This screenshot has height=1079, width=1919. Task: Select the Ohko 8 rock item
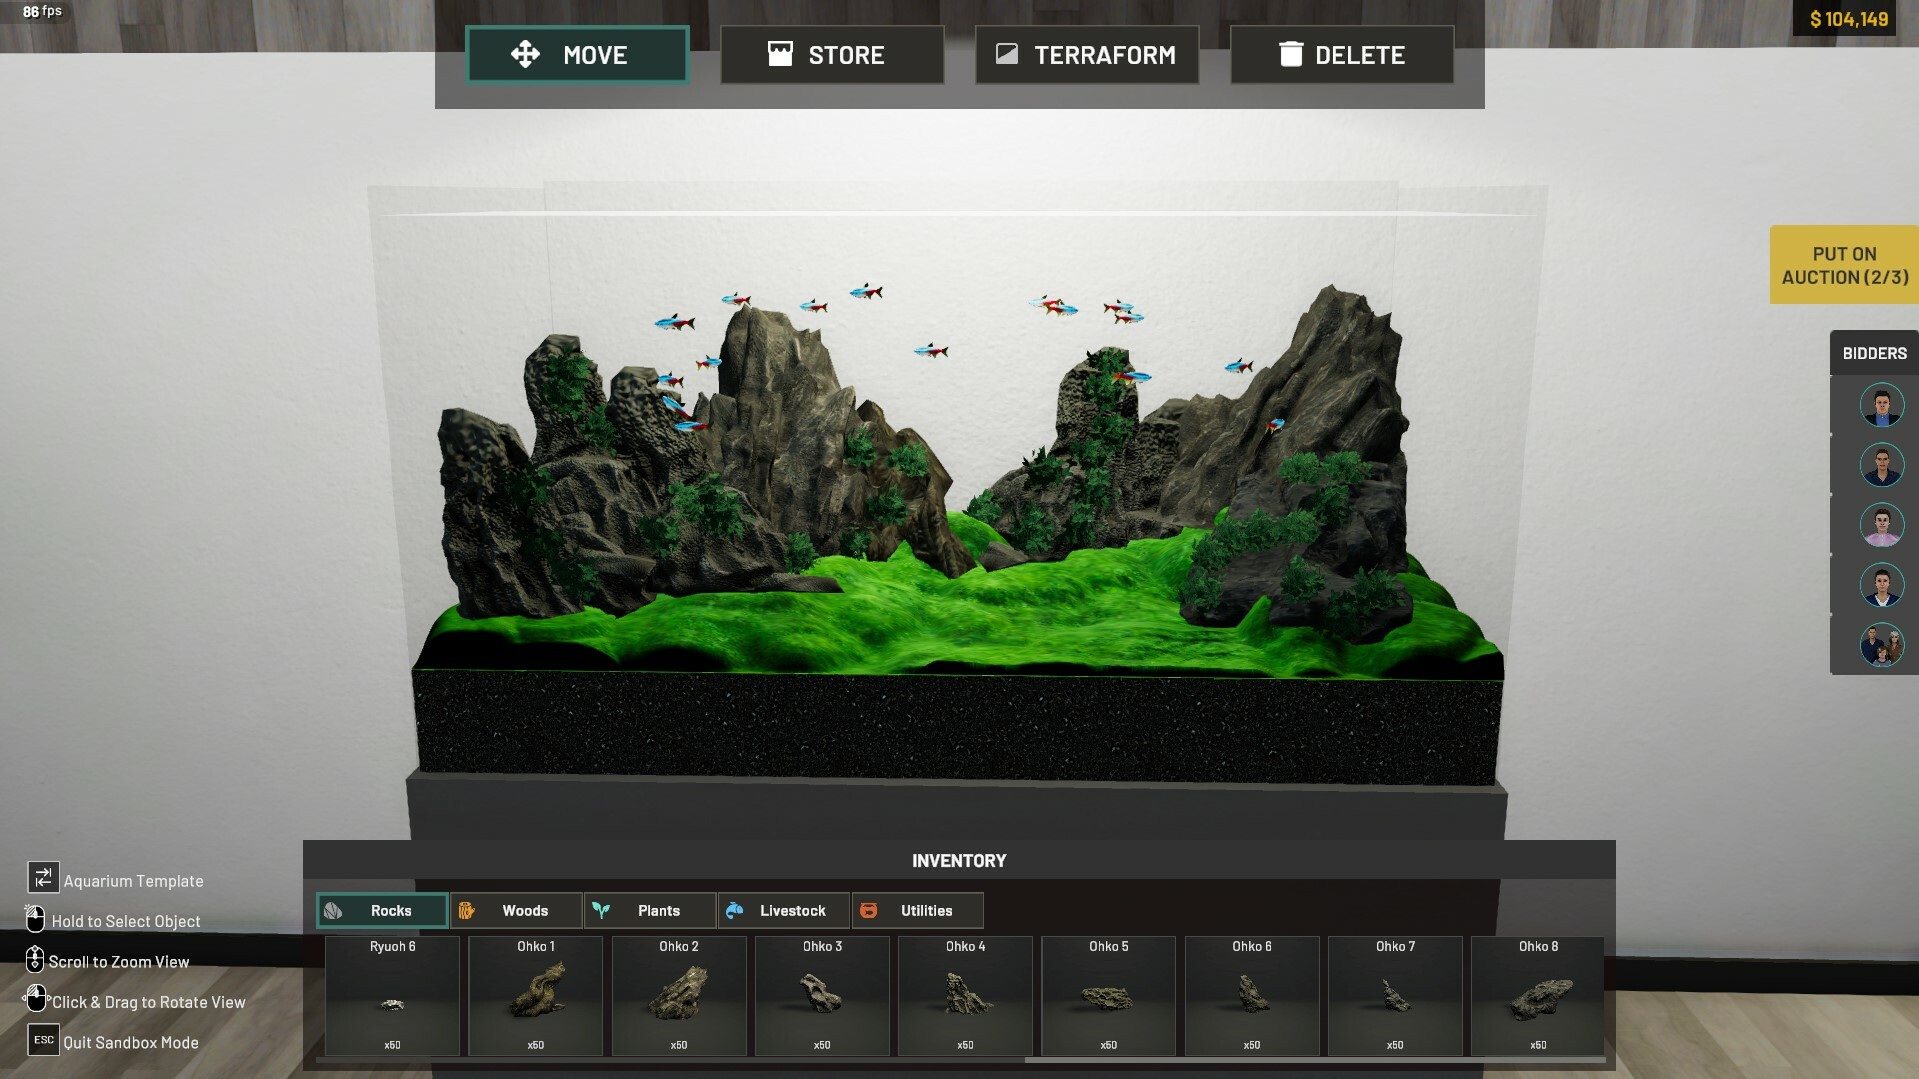click(1538, 995)
